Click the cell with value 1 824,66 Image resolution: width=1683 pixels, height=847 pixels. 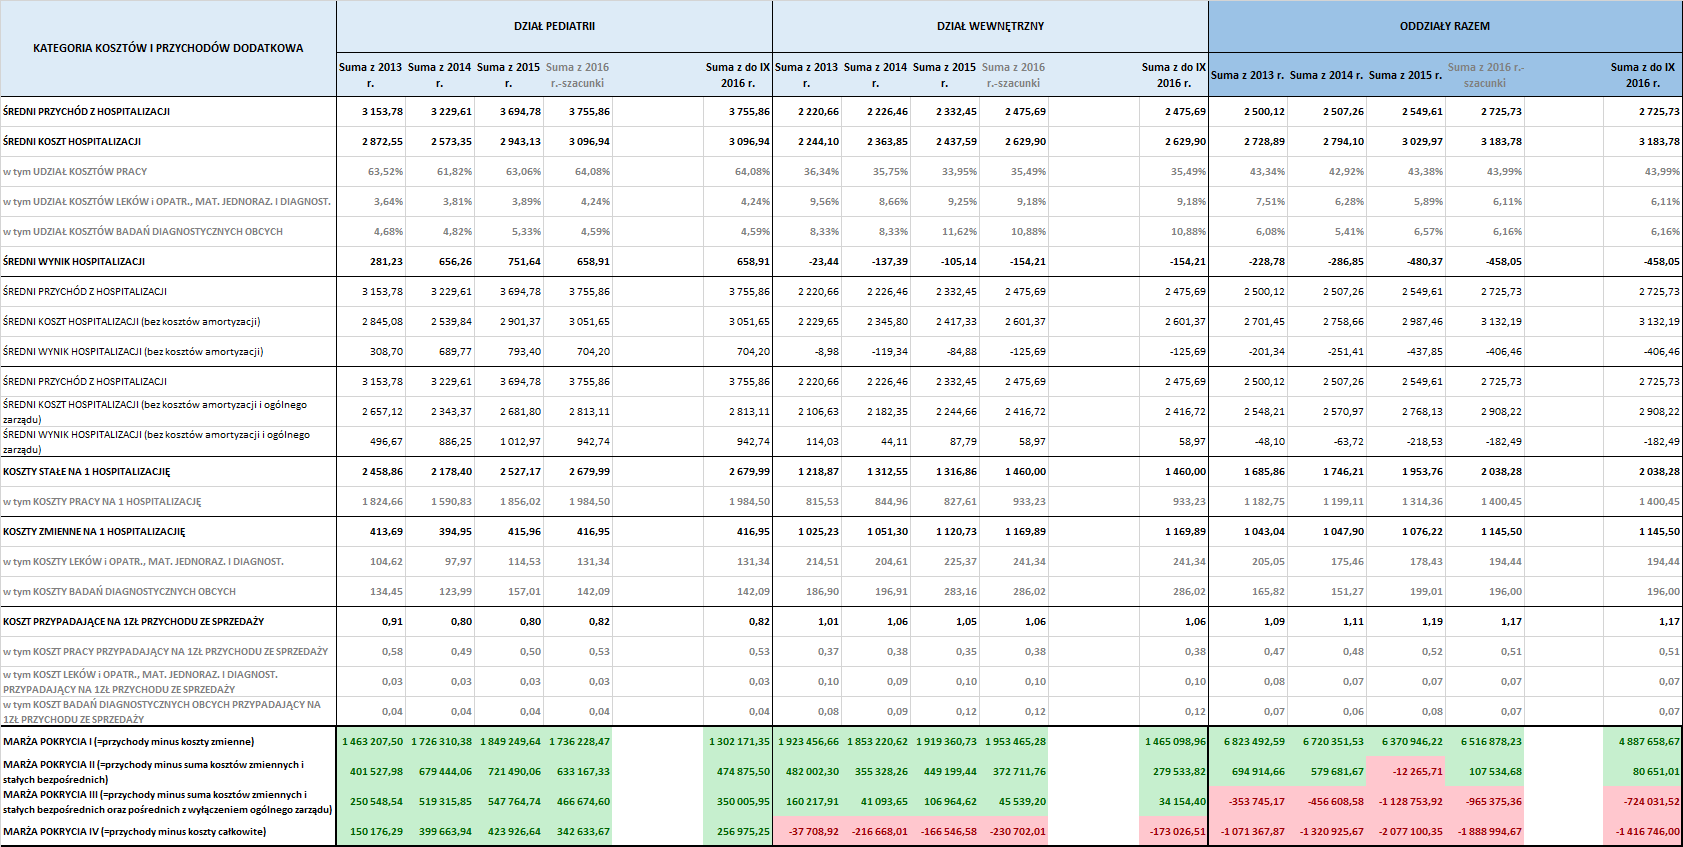point(371,502)
